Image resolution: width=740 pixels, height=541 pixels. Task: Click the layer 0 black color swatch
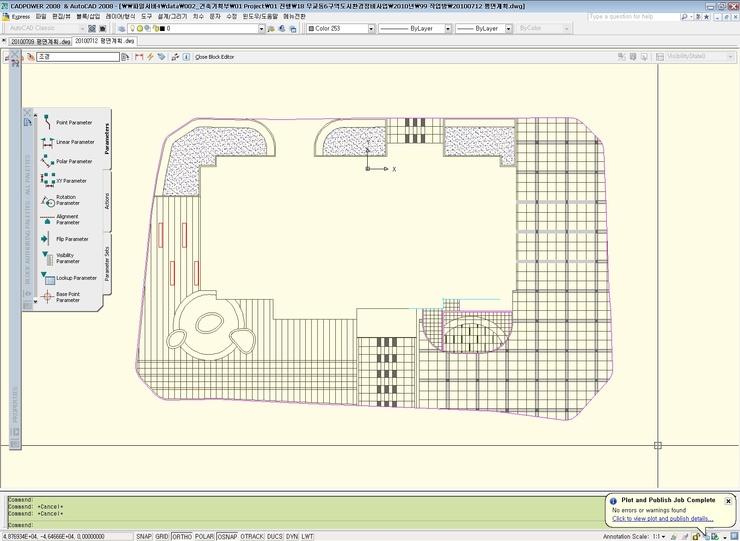[162, 29]
